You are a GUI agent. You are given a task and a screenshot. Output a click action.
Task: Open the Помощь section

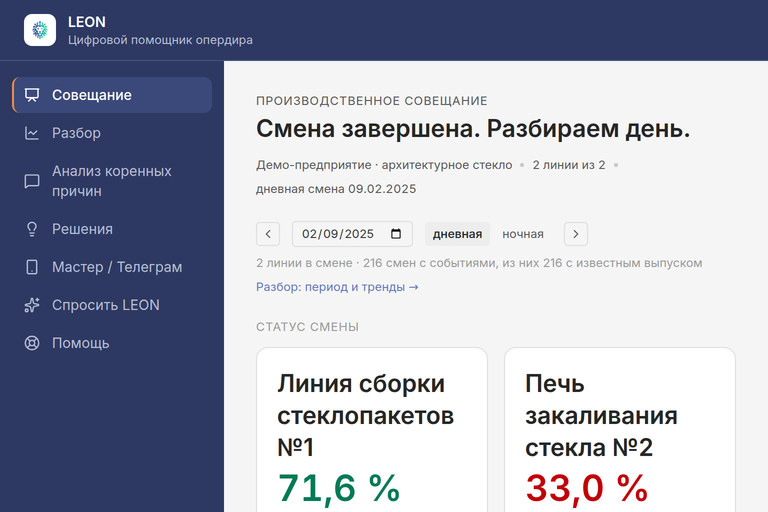point(112,343)
